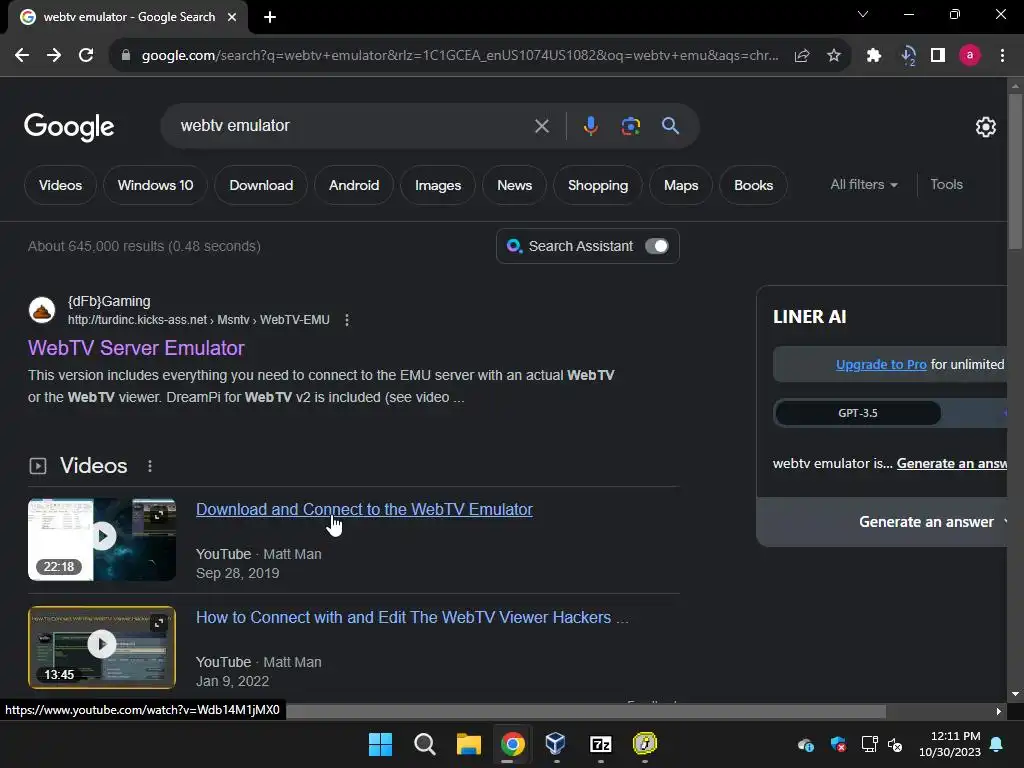Filter results by Android

pyautogui.click(x=354, y=185)
